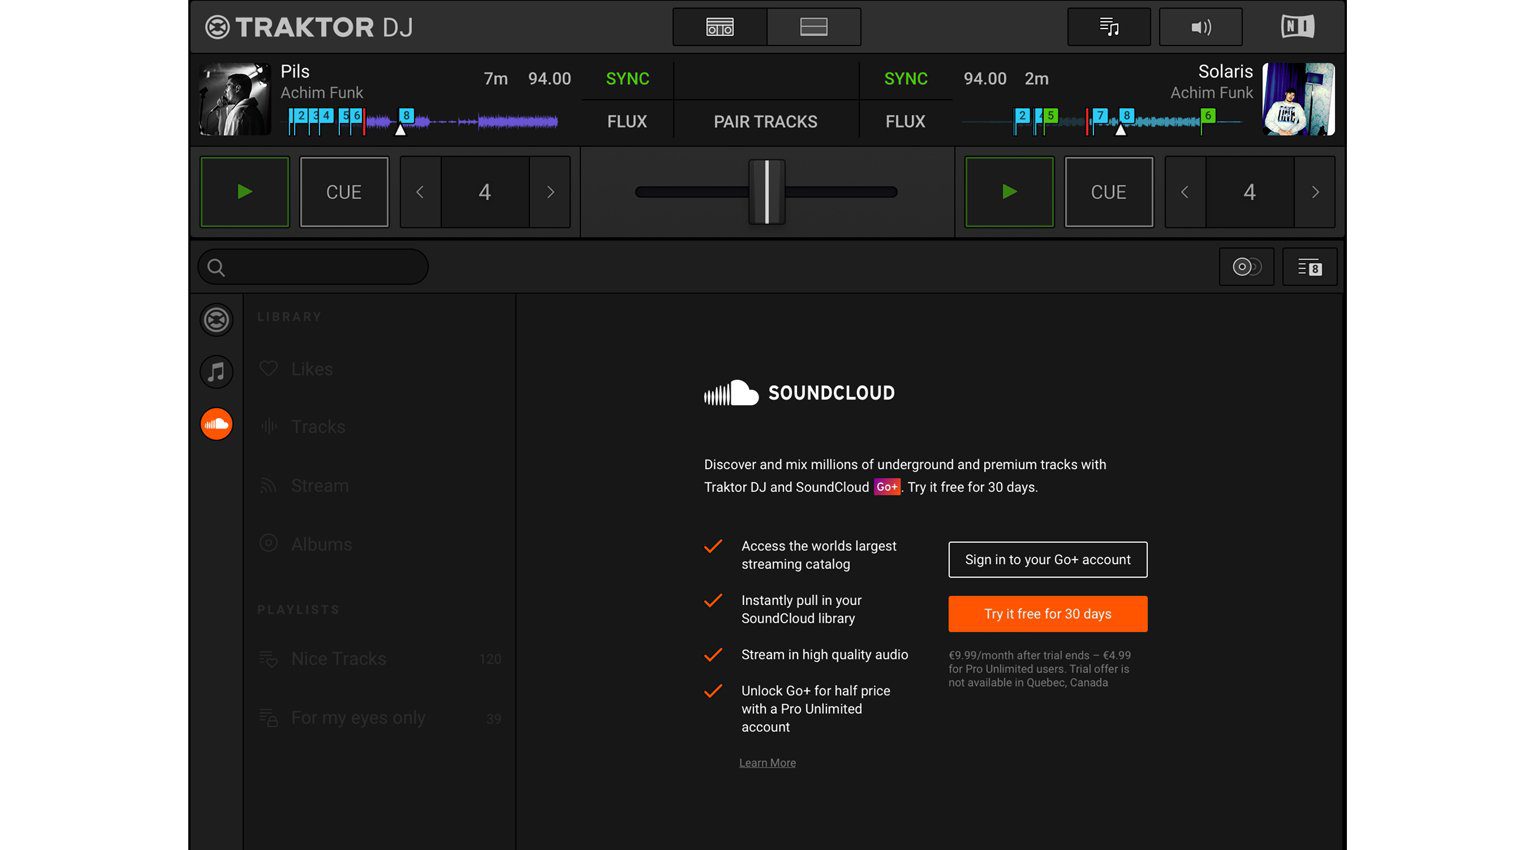Screen dimensions: 1540x850
Task: Click the left deck 94.00 BPM value
Action: (x=550, y=79)
